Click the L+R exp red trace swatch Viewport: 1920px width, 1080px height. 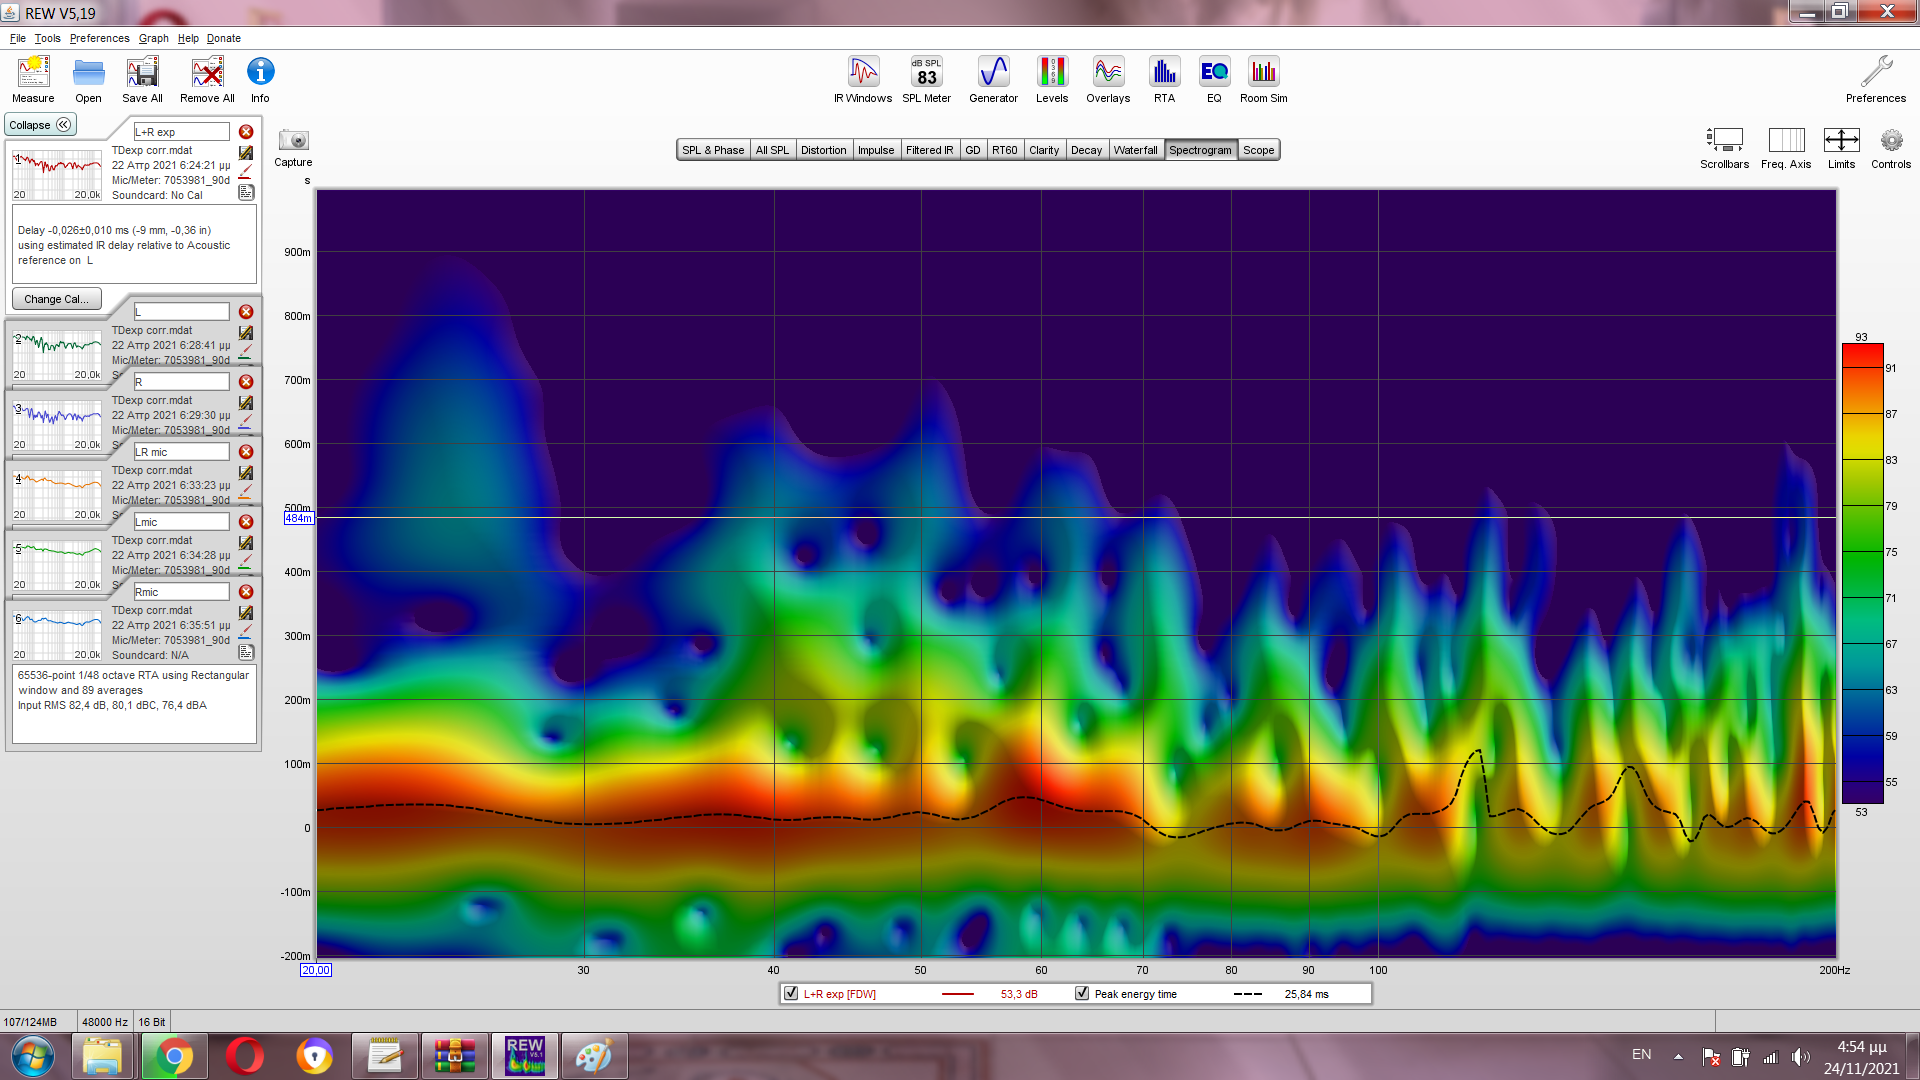[x=957, y=994]
